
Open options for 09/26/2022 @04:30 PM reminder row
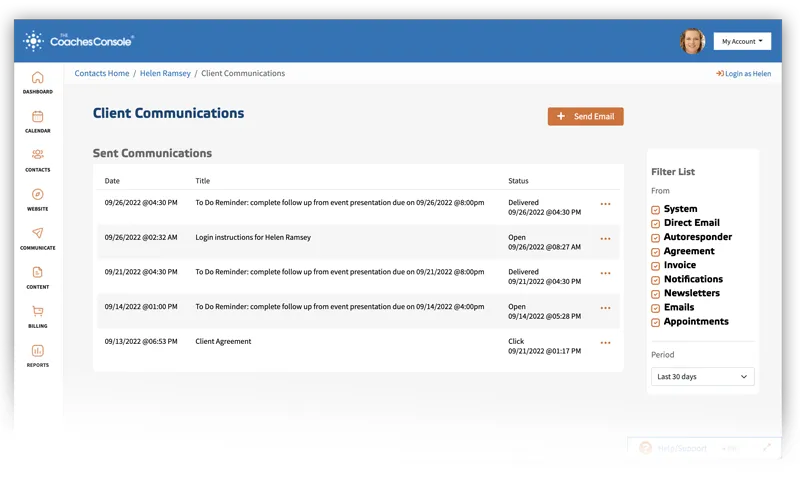[x=605, y=204]
